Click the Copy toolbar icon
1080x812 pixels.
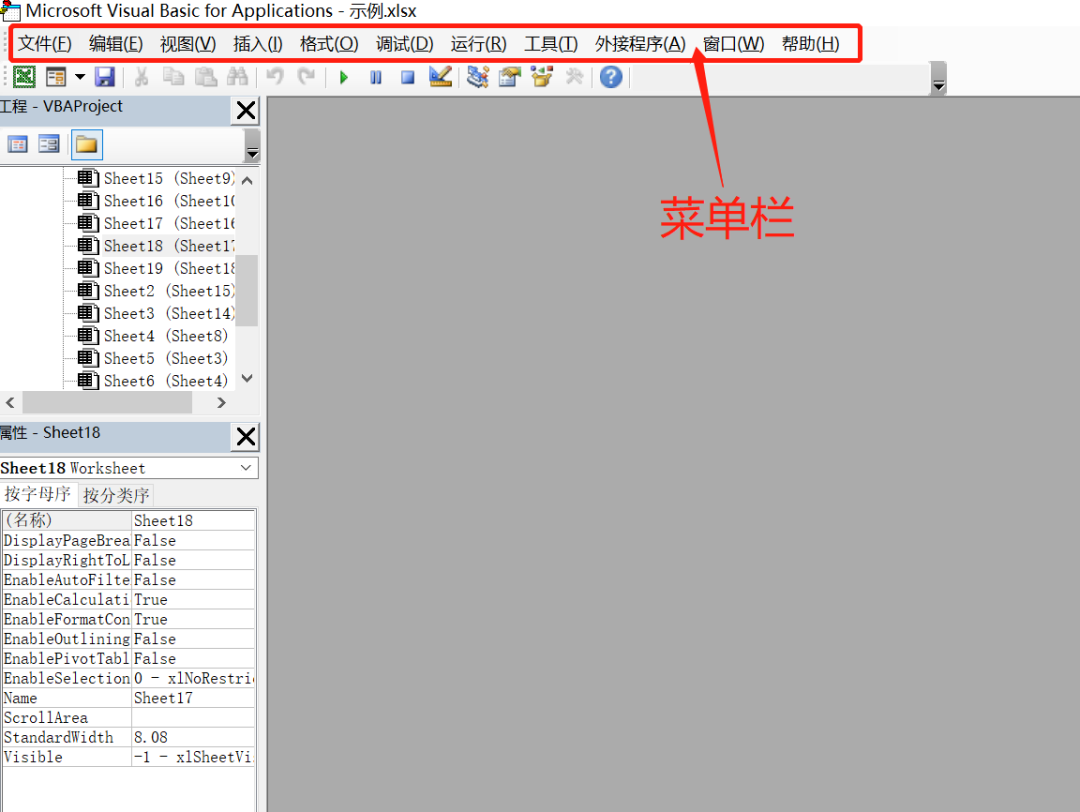pyautogui.click(x=173, y=76)
